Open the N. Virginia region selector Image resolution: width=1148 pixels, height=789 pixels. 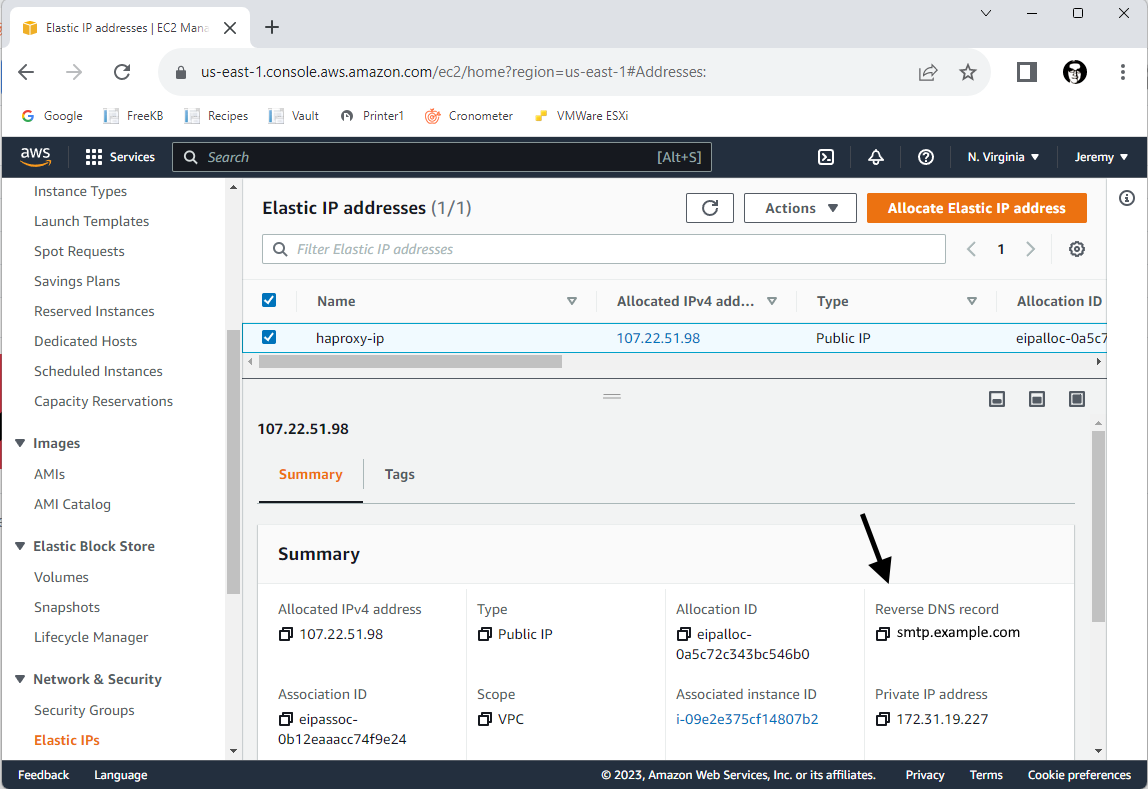click(x=1003, y=157)
